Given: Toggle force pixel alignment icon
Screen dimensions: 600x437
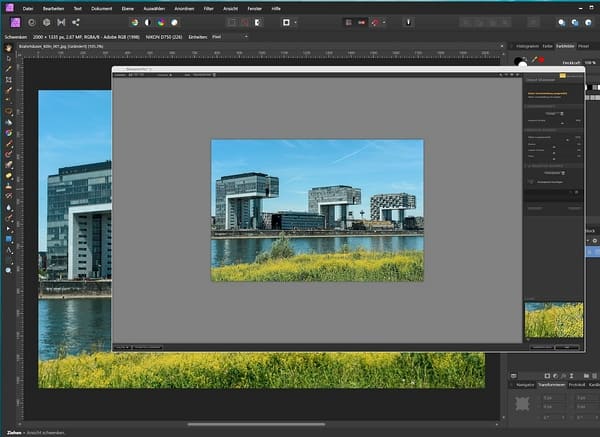Looking at the screenshot, I should [x=349, y=23].
